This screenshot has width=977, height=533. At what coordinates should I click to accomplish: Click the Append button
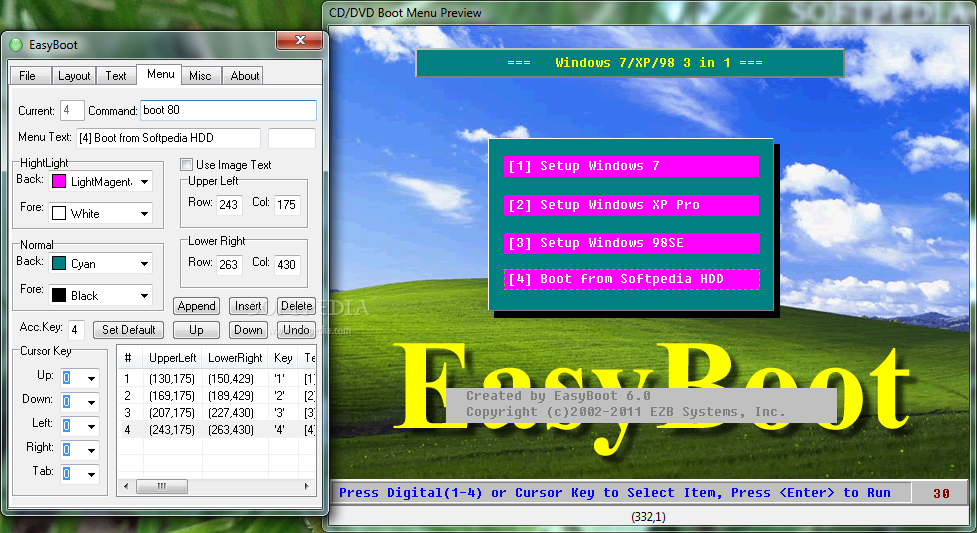pos(196,306)
